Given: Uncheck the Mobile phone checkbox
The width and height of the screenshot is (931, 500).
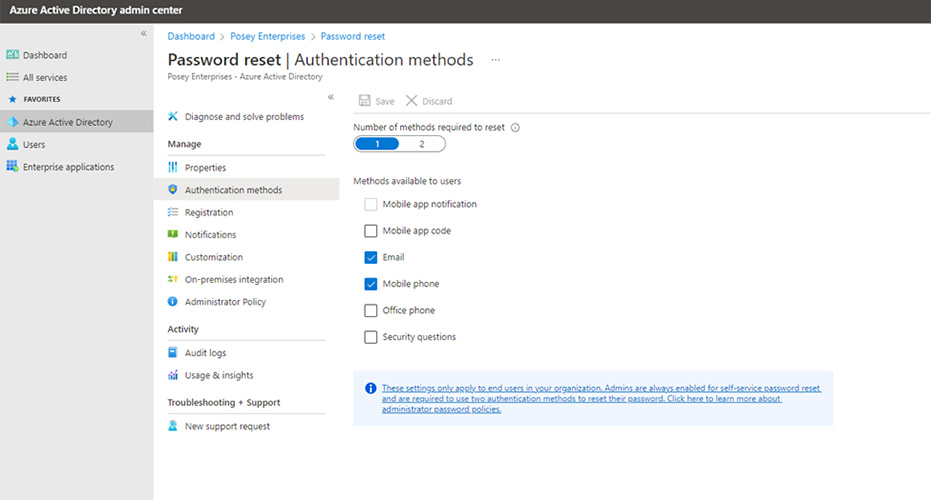Looking at the screenshot, I should 370,284.
